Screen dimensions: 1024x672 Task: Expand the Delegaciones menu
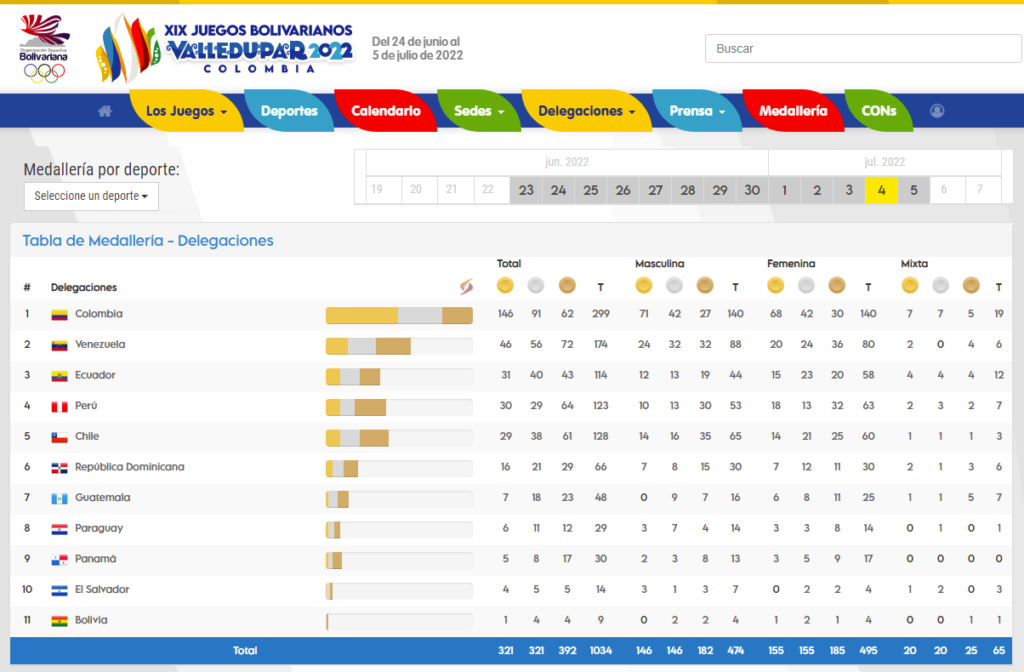point(586,111)
